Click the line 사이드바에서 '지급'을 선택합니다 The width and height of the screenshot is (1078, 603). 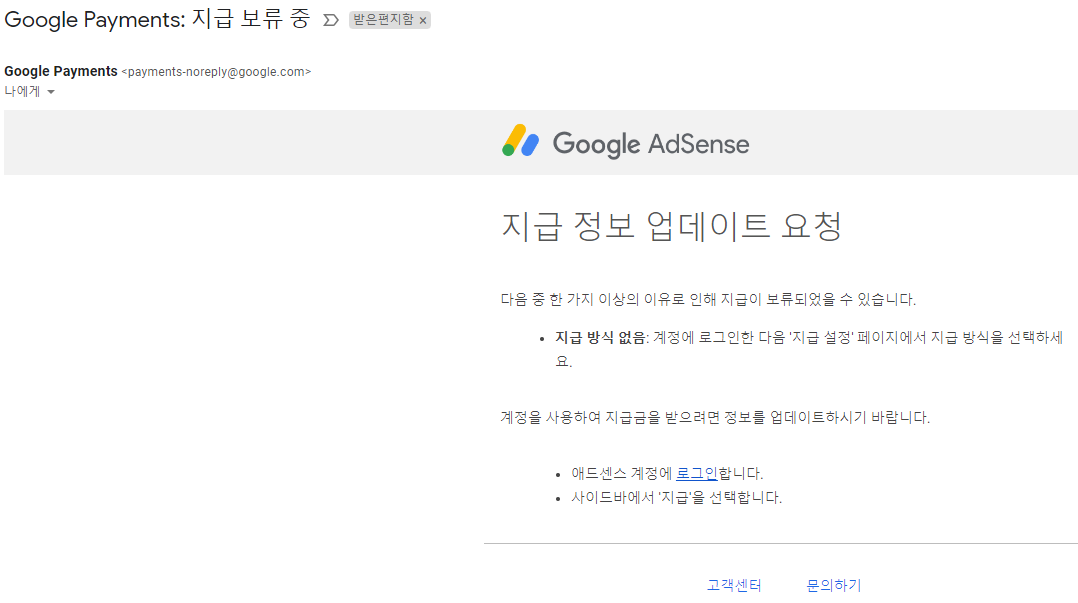pos(676,497)
